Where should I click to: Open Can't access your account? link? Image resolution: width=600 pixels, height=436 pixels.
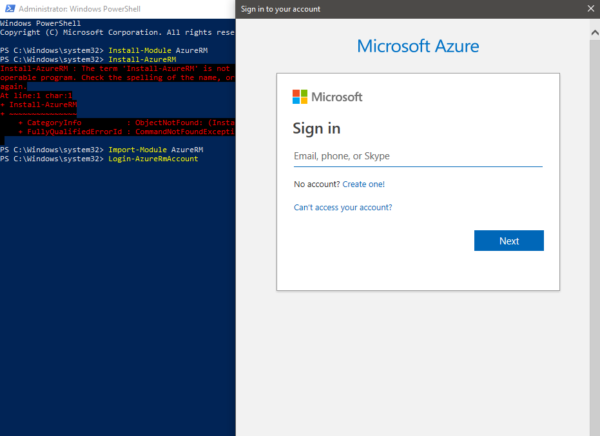[x=343, y=207]
